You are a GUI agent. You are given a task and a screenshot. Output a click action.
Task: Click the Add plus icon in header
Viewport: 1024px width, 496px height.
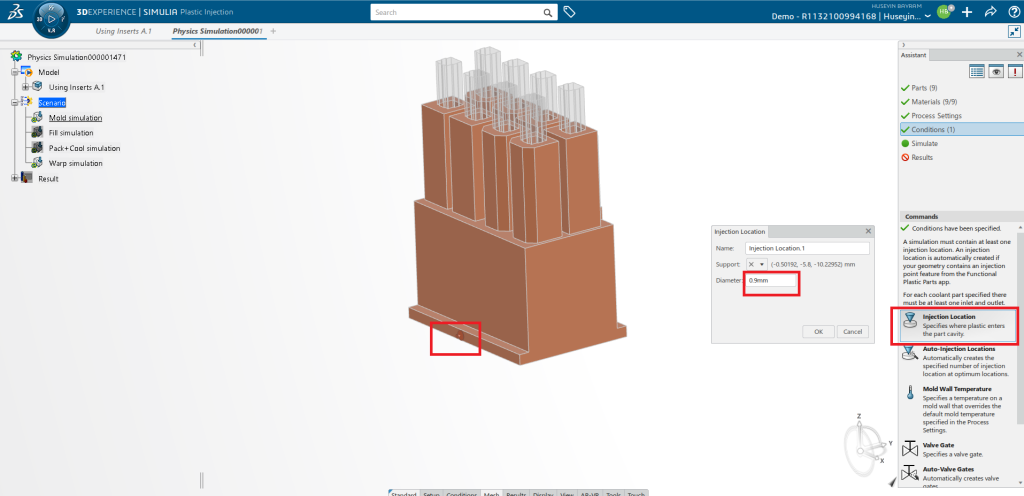[966, 13]
